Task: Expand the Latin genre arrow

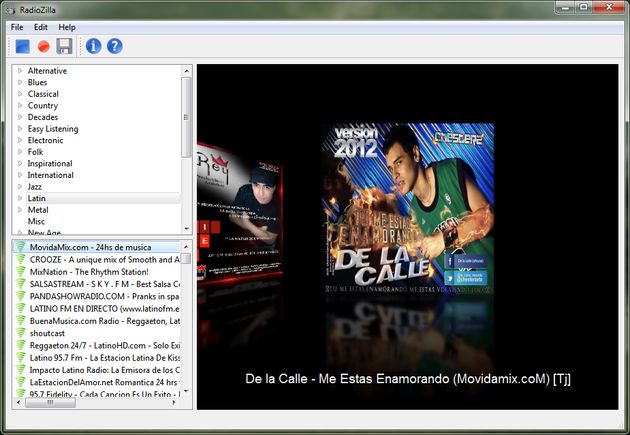Action: [20, 198]
